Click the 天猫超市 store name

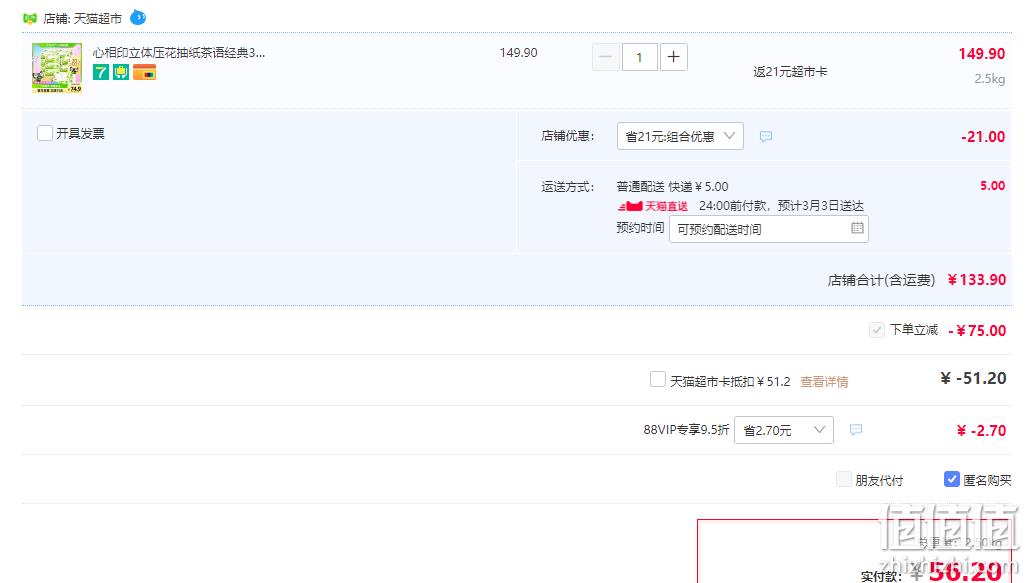pyautogui.click(x=98, y=19)
